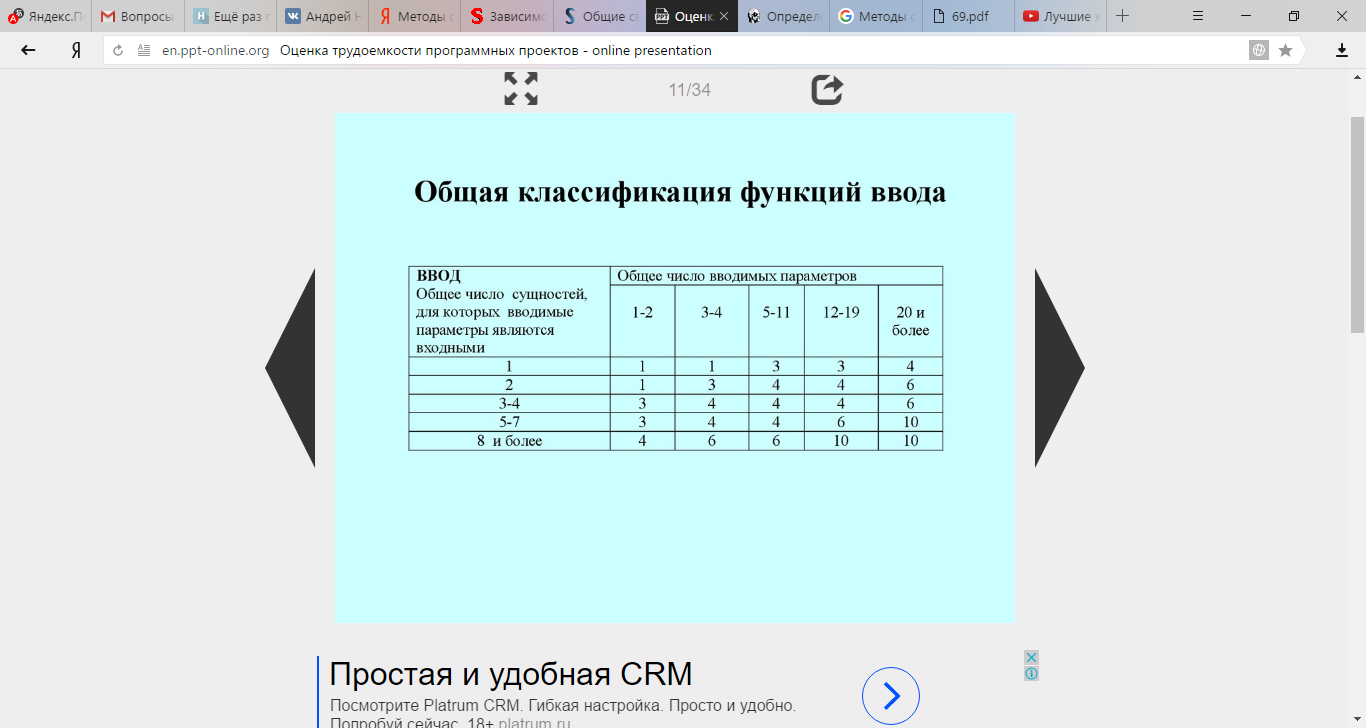The width and height of the screenshot is (1366, 728).
Task: Bookmark the page with the star icon
Action: [1285, 50]
